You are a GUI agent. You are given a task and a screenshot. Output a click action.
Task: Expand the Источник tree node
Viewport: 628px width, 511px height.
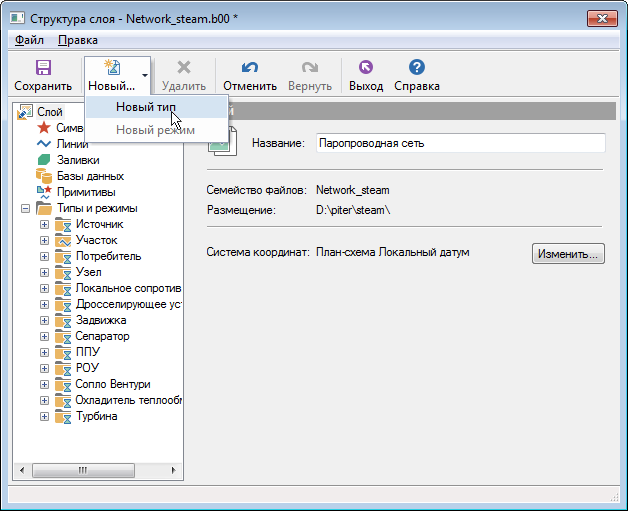tap(44, 225)
